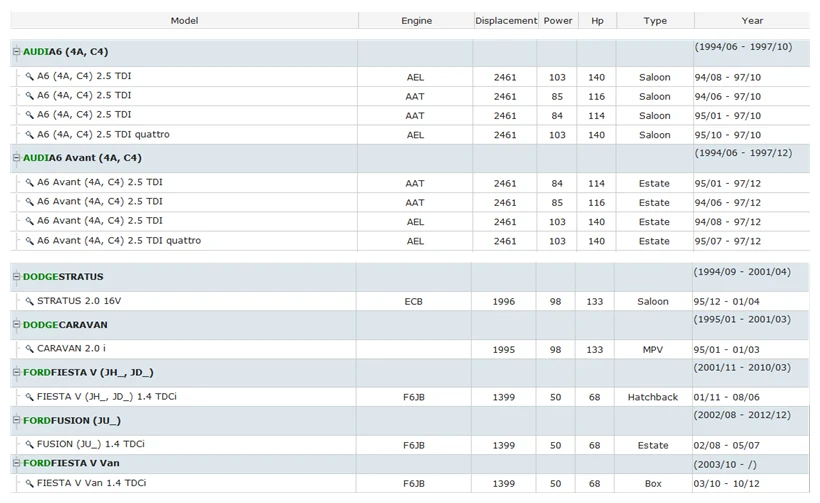Select the AUDI A6 Avant (4A, C4) group title

[82, 158]
